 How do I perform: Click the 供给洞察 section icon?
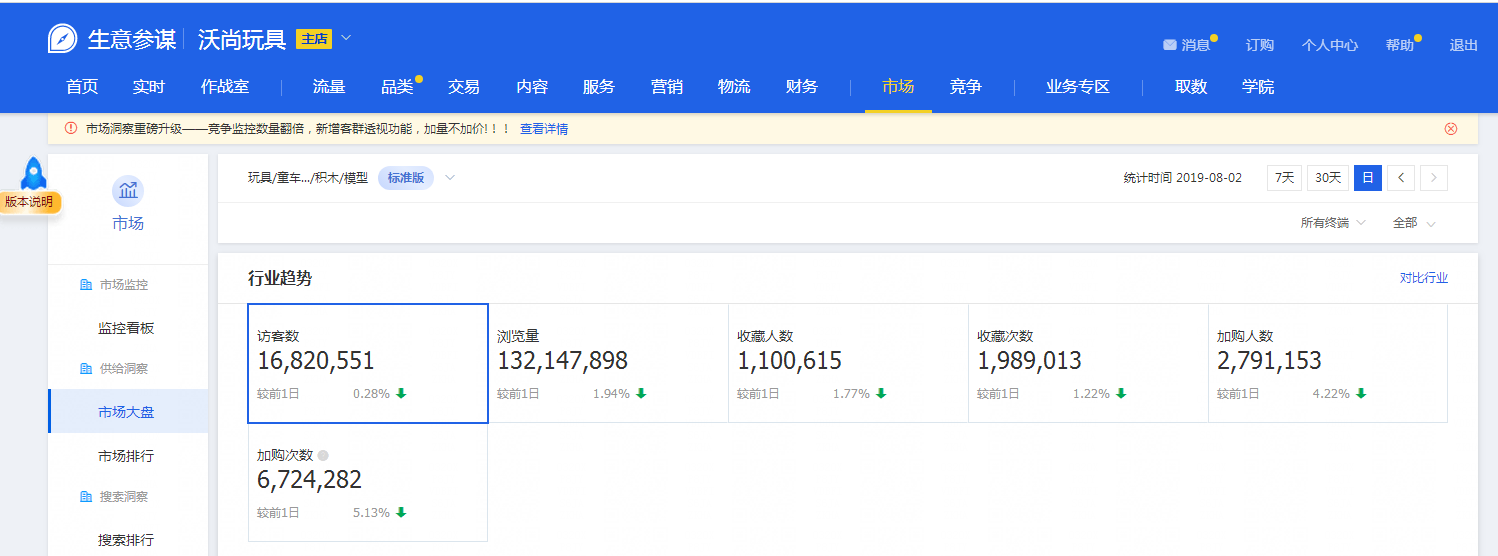coord(85,369)
